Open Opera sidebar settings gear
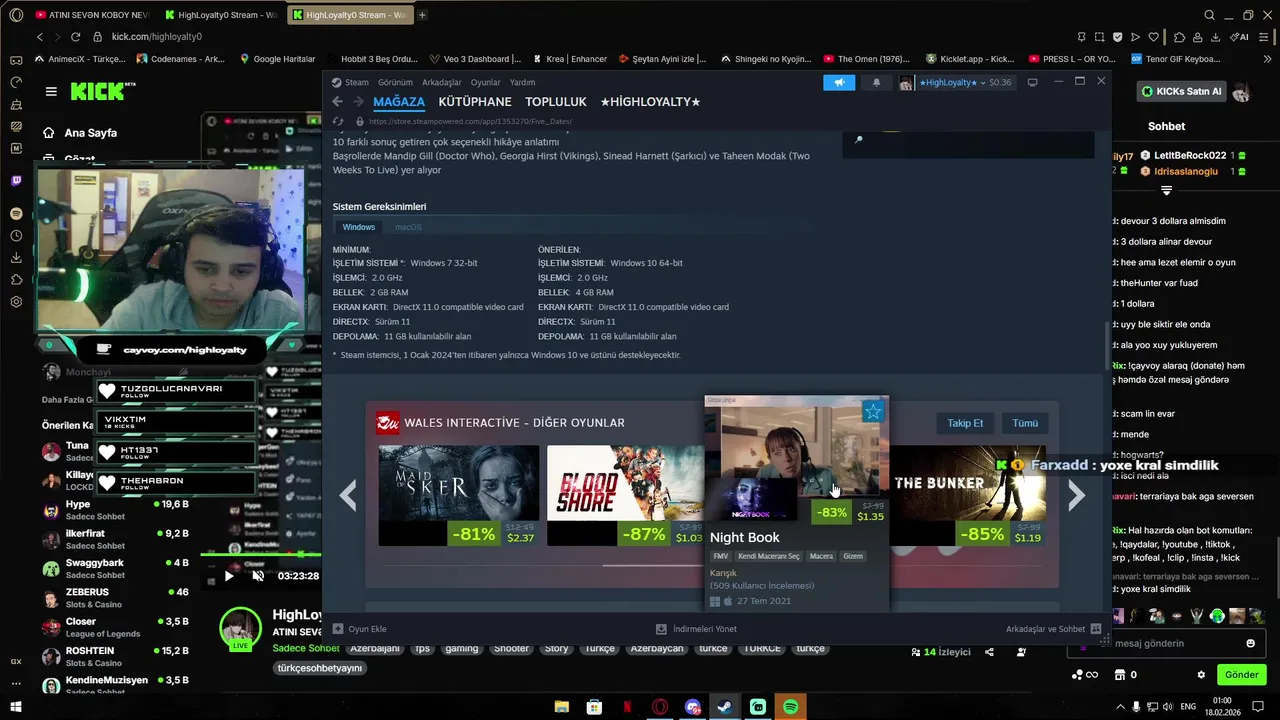The image size is (1280, 720). point(16,302)
